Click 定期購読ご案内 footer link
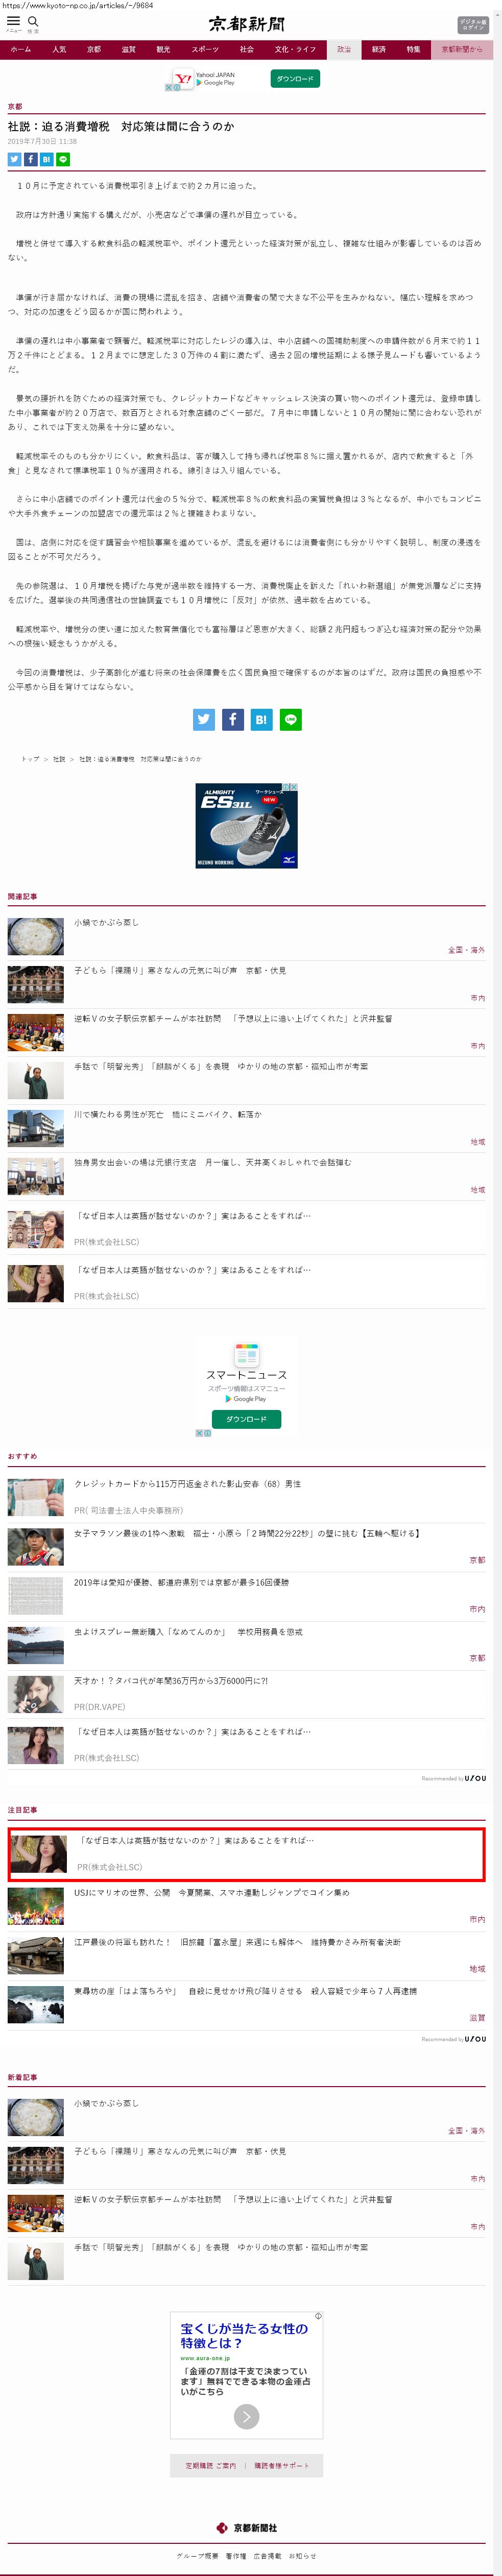This screenshot has height=2576, width=502. [211, 2465]
